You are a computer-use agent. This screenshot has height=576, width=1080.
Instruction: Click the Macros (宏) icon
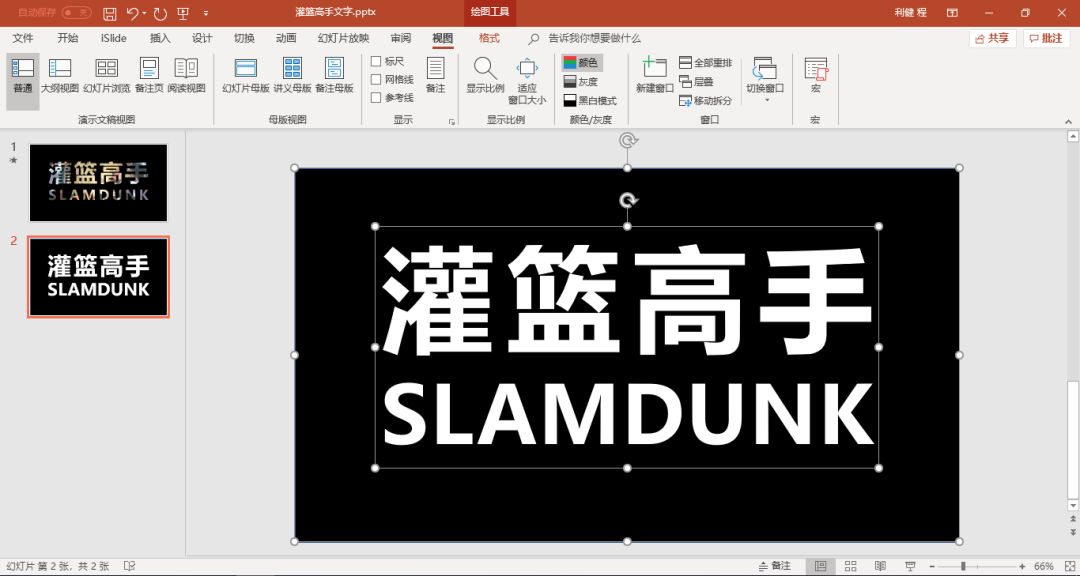pos(816,69)
